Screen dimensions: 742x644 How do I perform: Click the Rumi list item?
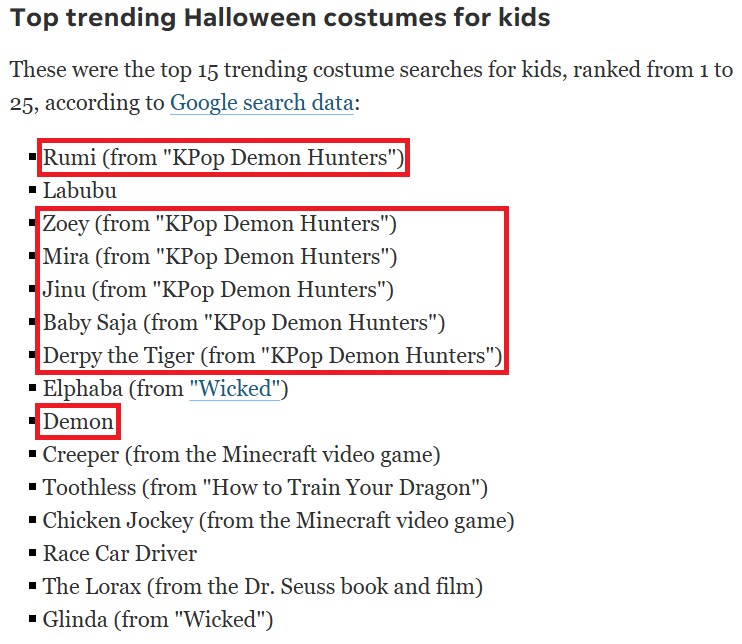tap(223, 158)
